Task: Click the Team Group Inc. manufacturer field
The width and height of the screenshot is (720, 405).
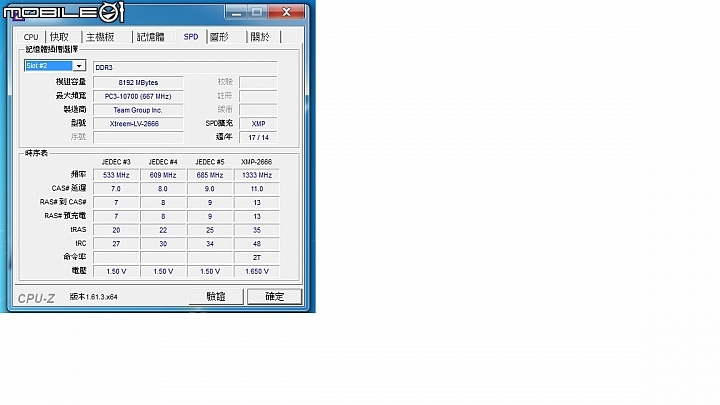Action: [x=138, y=110]
